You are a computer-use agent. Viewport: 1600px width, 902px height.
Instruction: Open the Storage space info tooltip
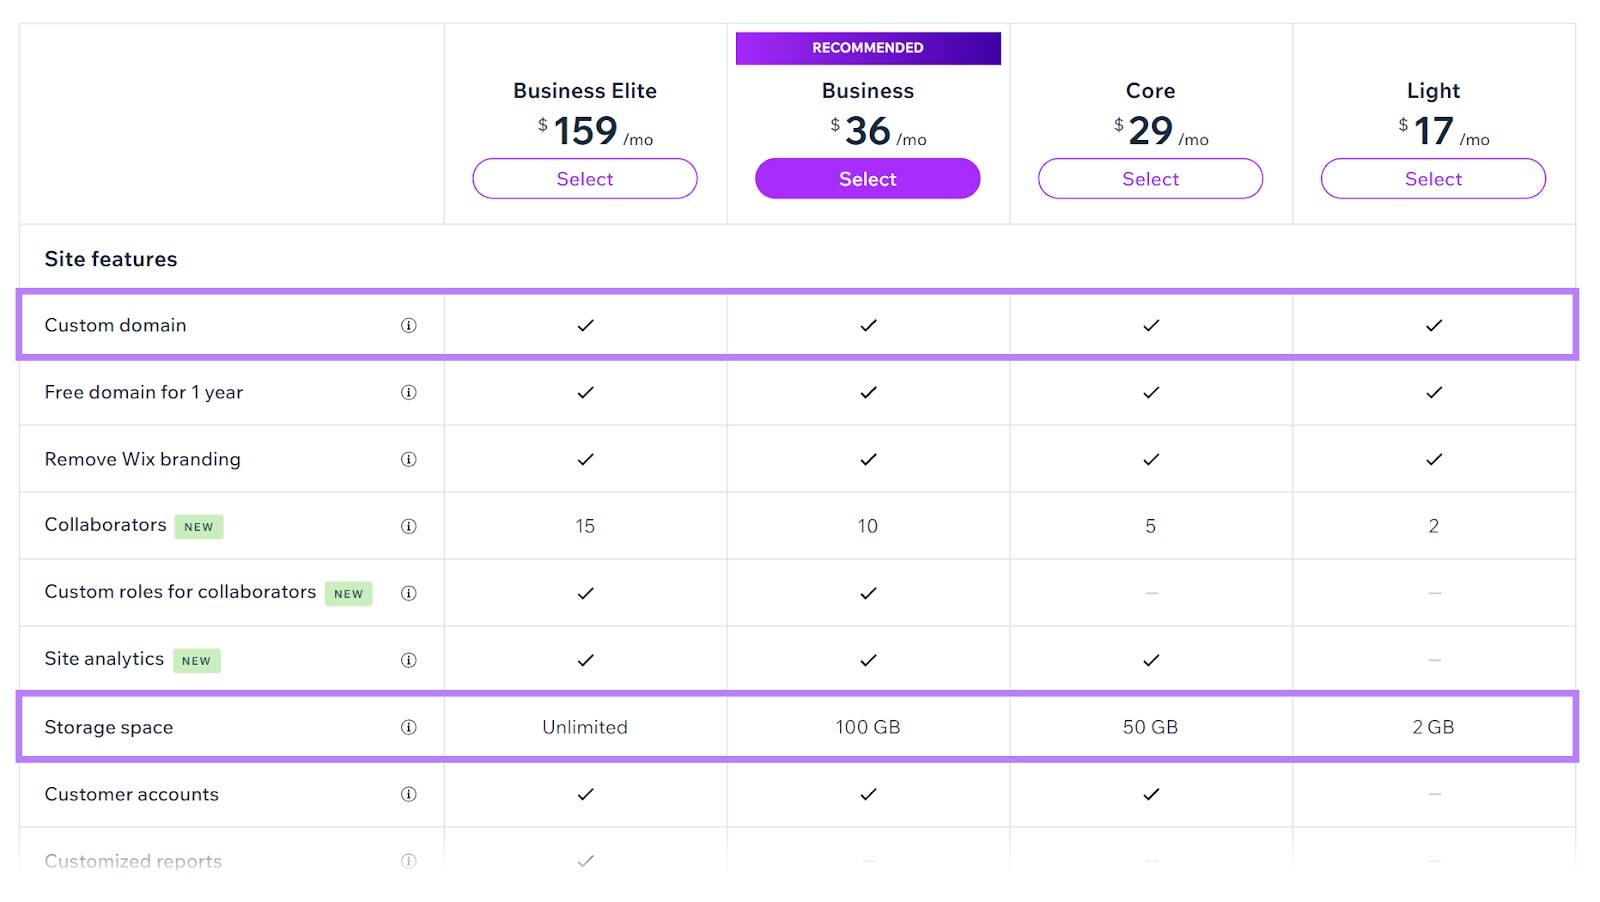408,727
